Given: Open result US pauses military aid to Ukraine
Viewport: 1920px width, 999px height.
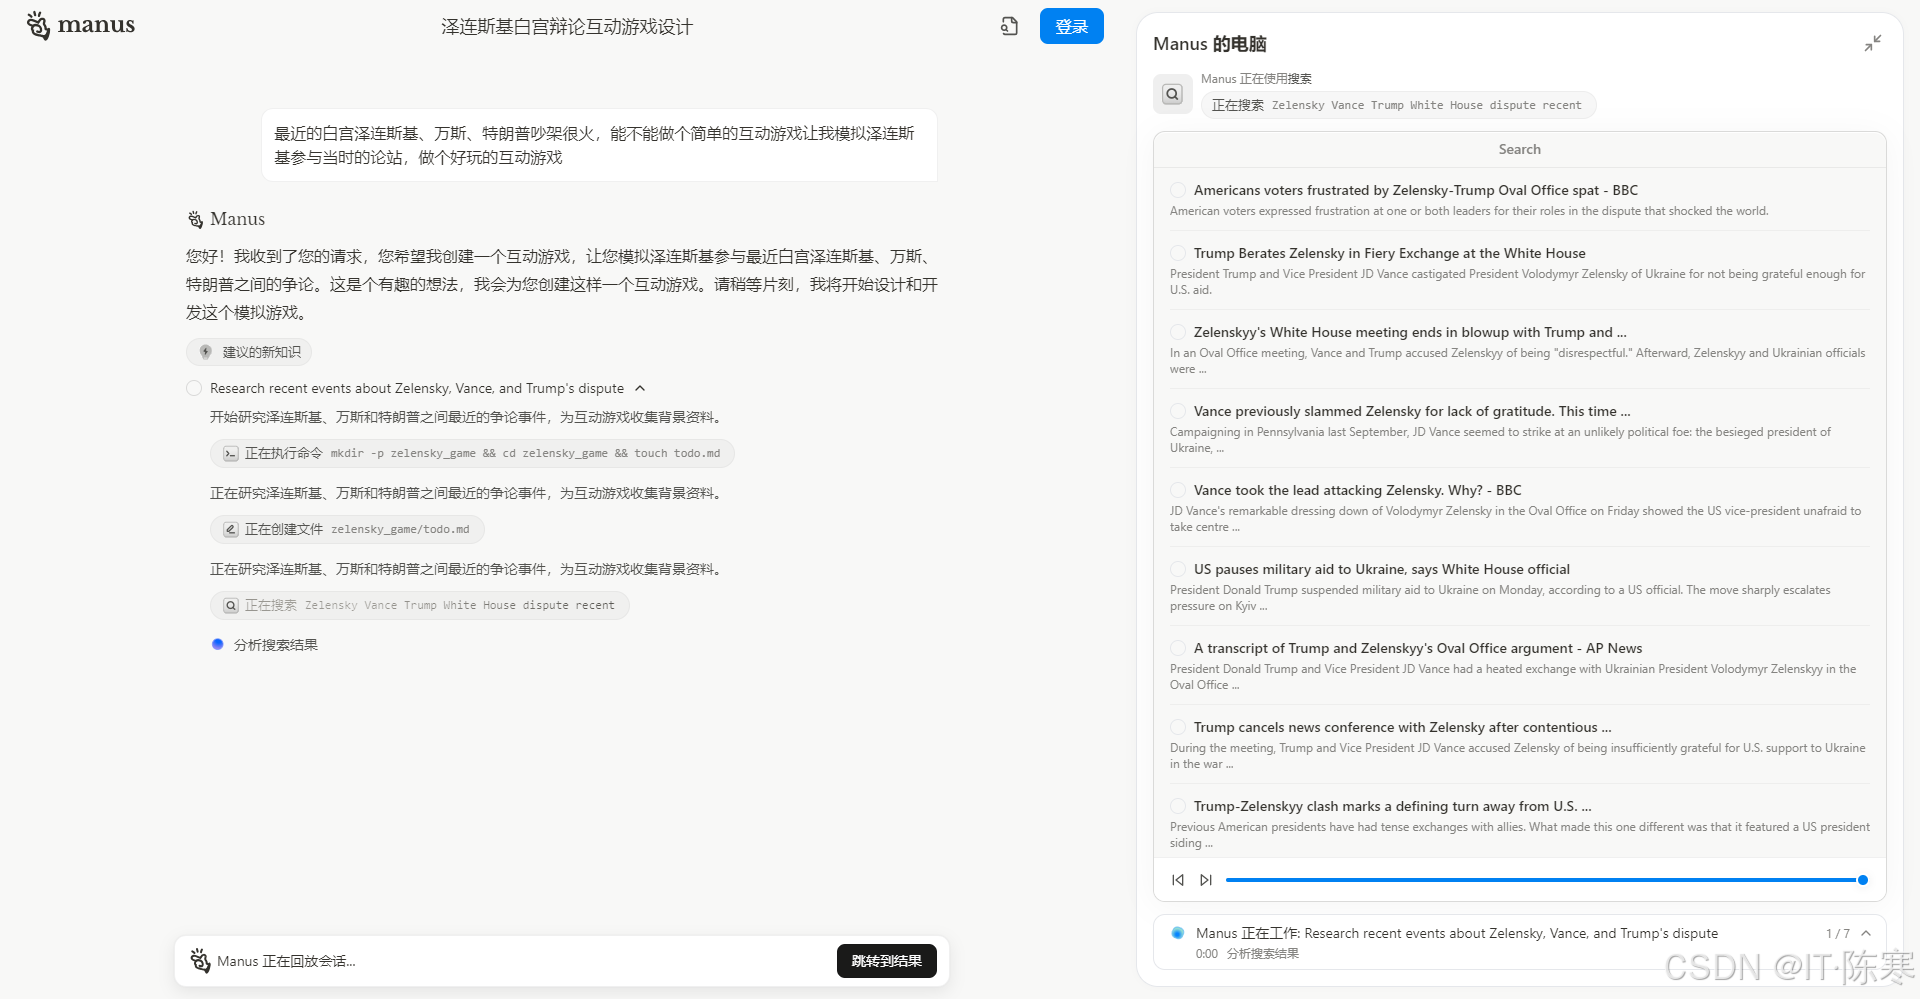Looking at the screenshot, I should coord(1381,569).
